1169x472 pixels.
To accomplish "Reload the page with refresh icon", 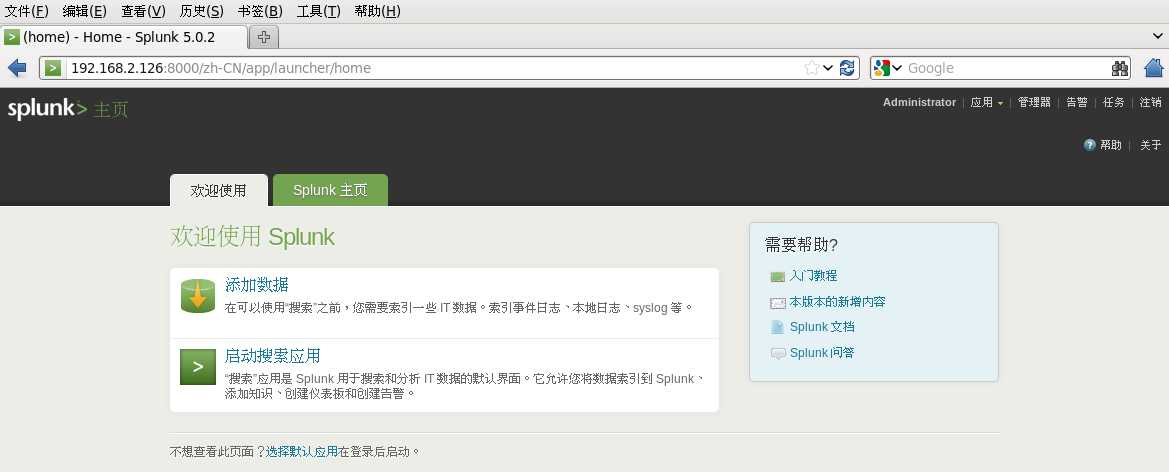I will click(x=847, y=68).
